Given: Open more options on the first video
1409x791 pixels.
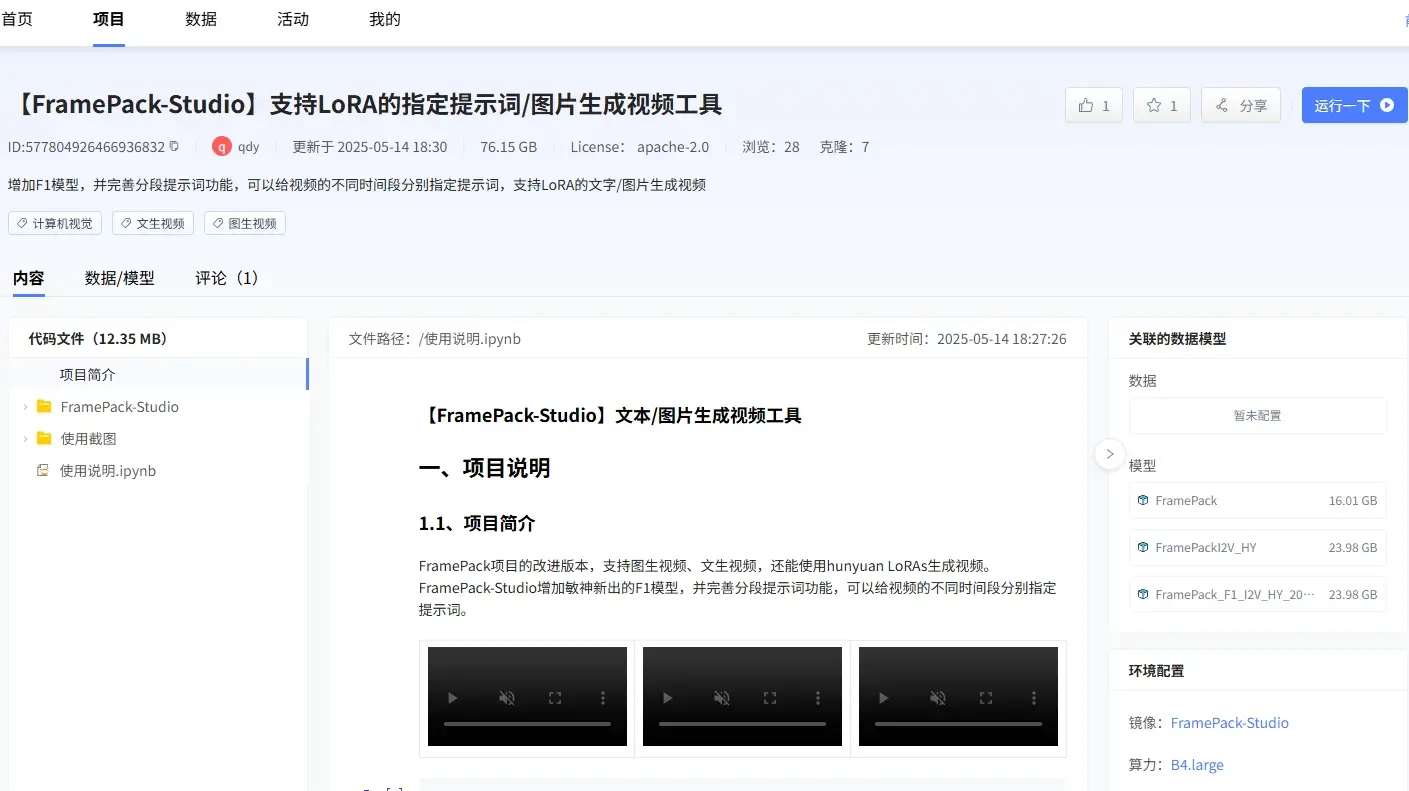Looking at the screenshot, I should 603,698.
